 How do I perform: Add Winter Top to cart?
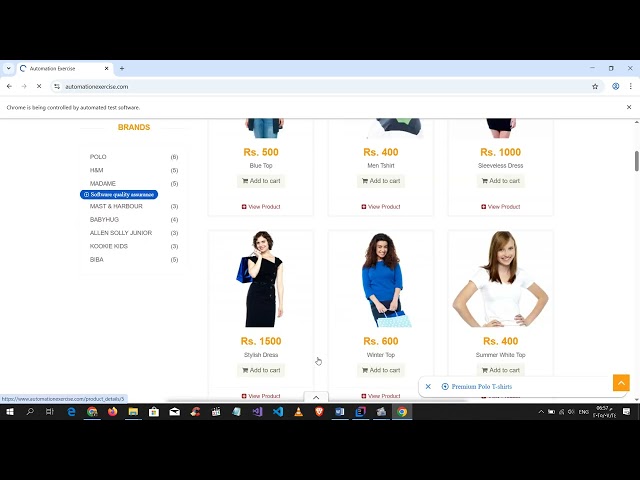pyautogui.click(x=381, y=370)
